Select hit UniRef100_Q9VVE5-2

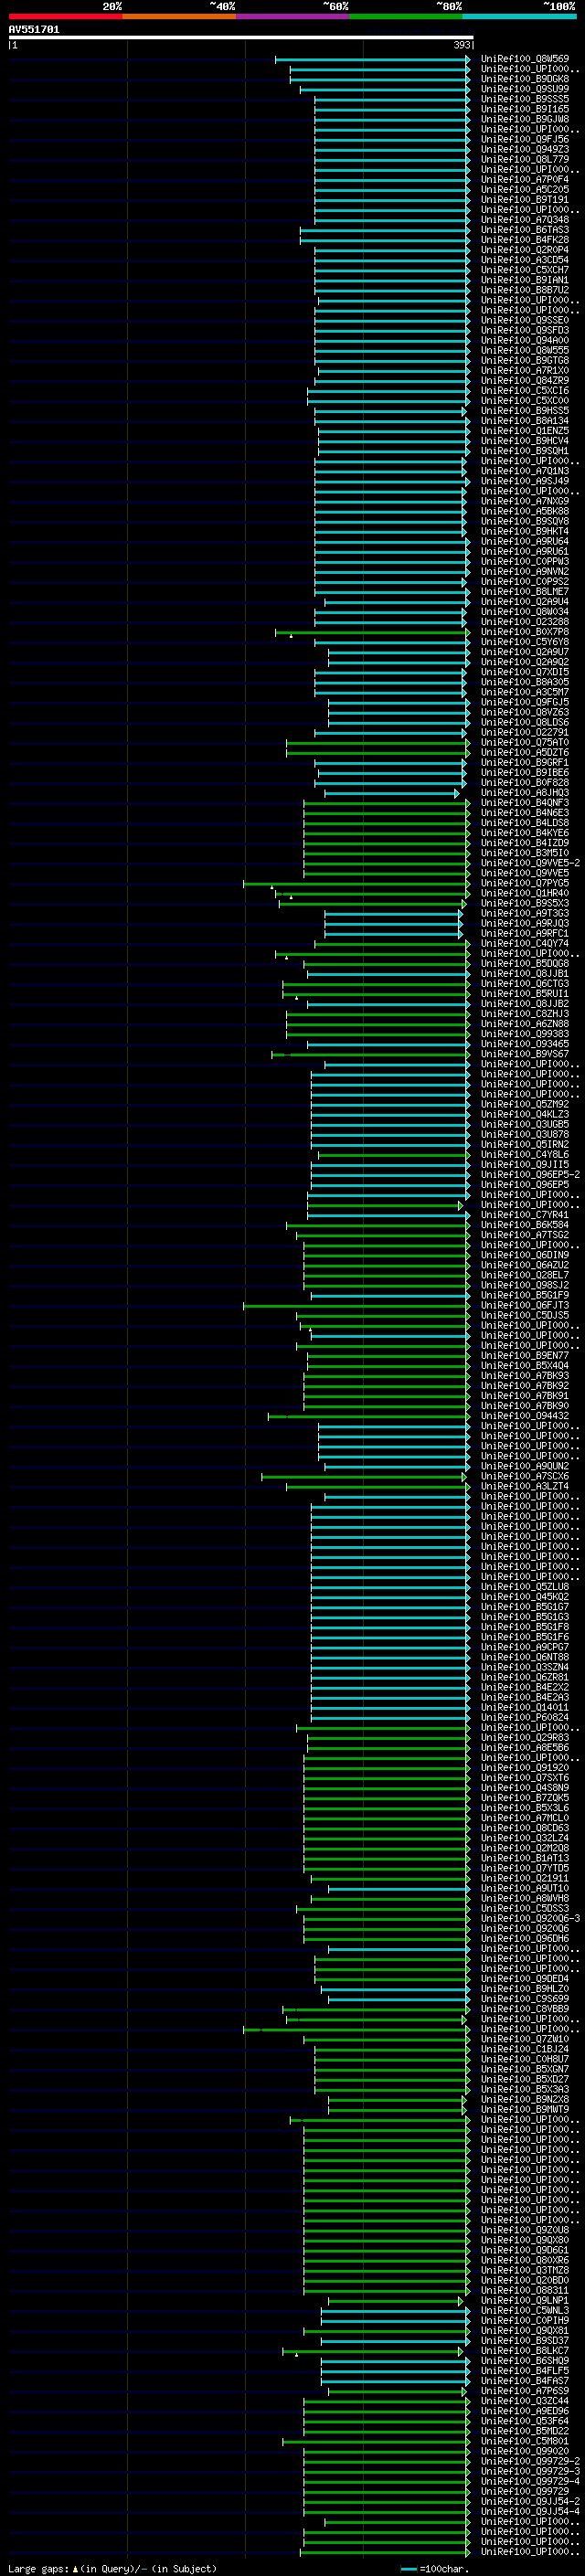(530, 863)
